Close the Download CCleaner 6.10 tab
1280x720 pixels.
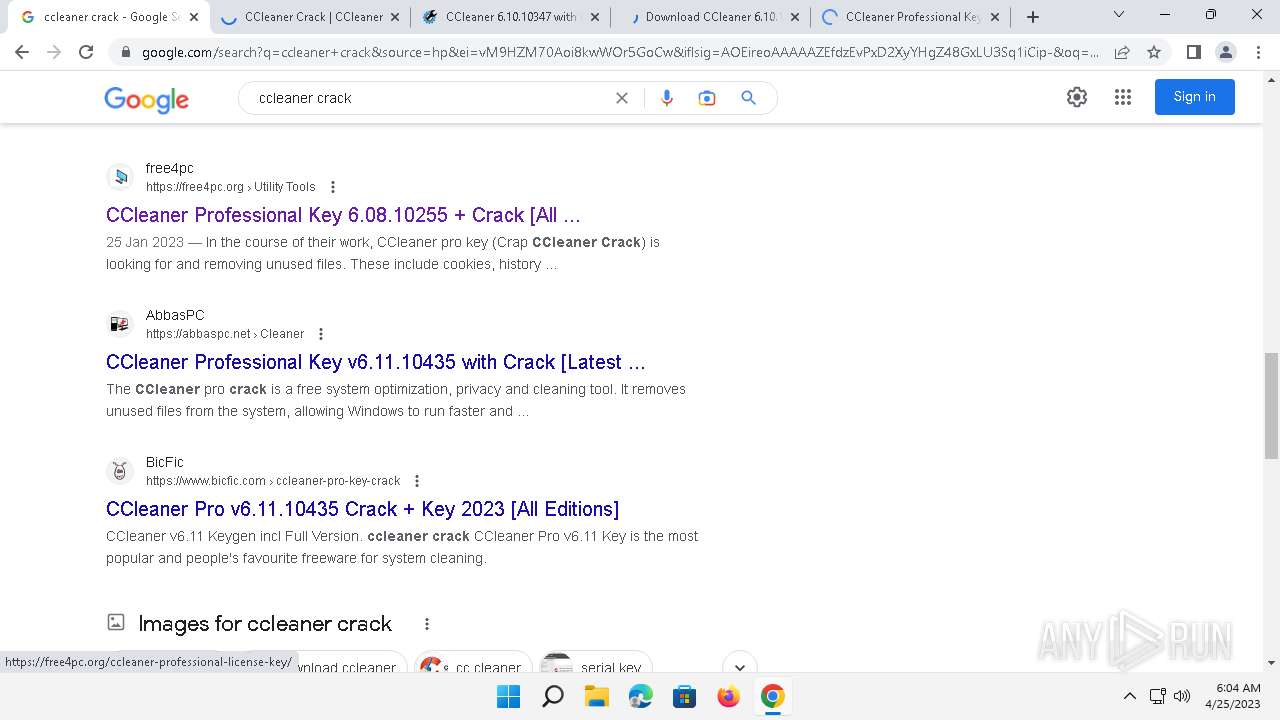tap(795, 17)
